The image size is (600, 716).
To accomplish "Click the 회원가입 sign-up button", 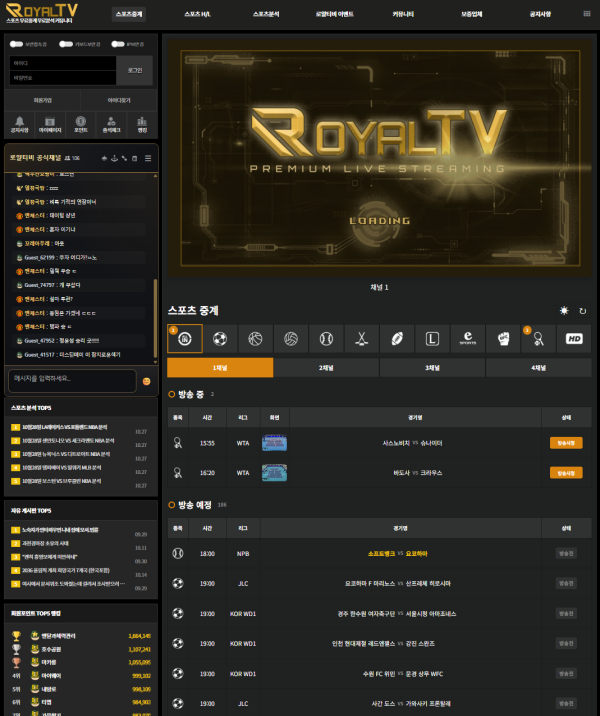I will point(42,100).
